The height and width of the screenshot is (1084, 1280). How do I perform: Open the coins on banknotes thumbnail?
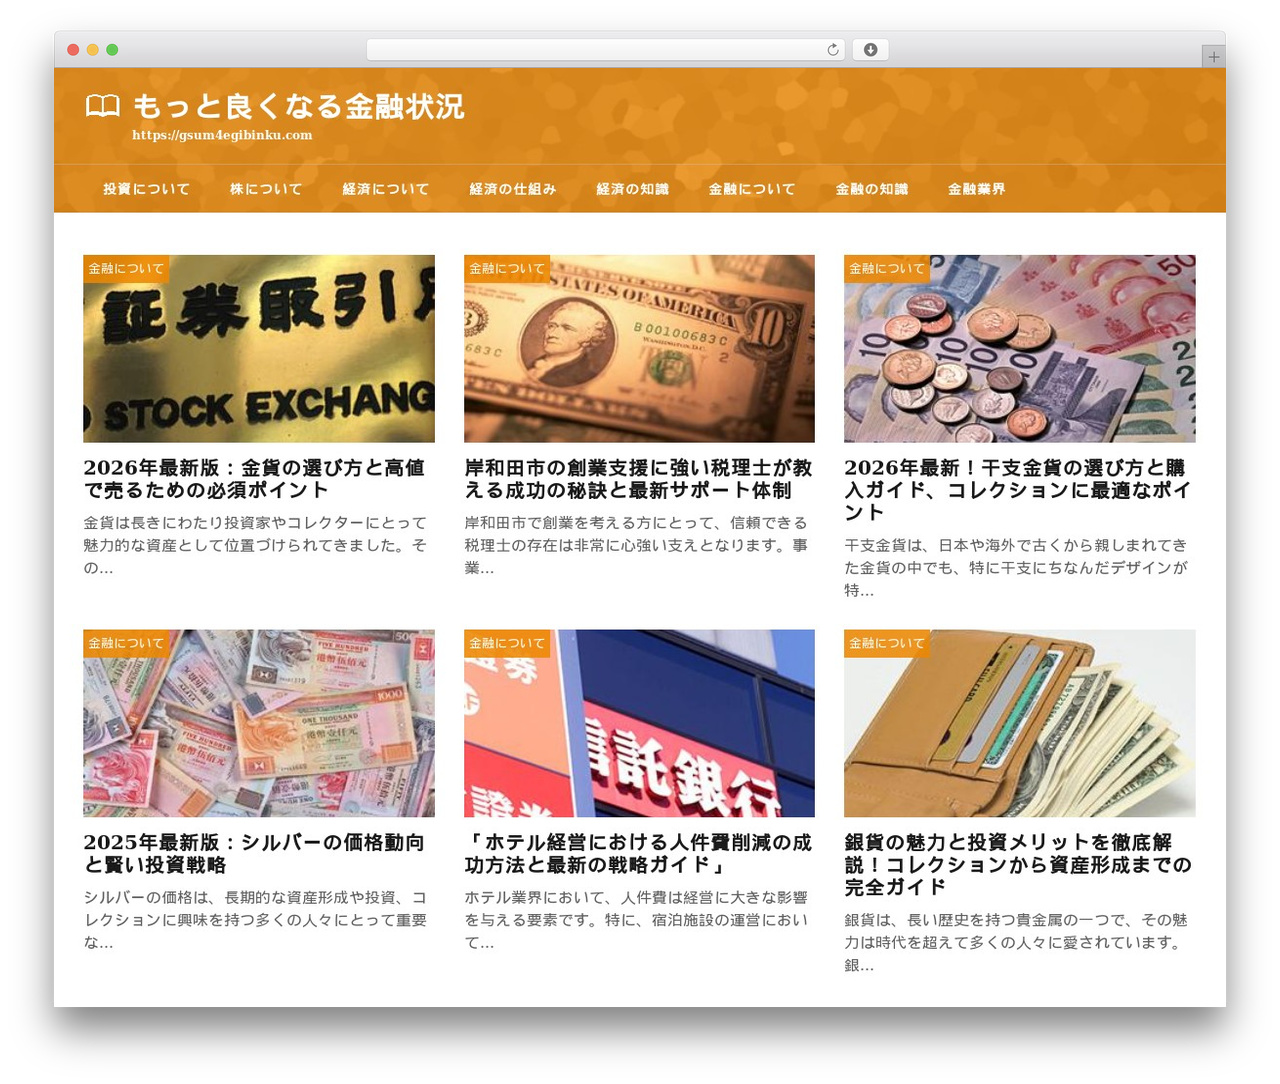1020,349
